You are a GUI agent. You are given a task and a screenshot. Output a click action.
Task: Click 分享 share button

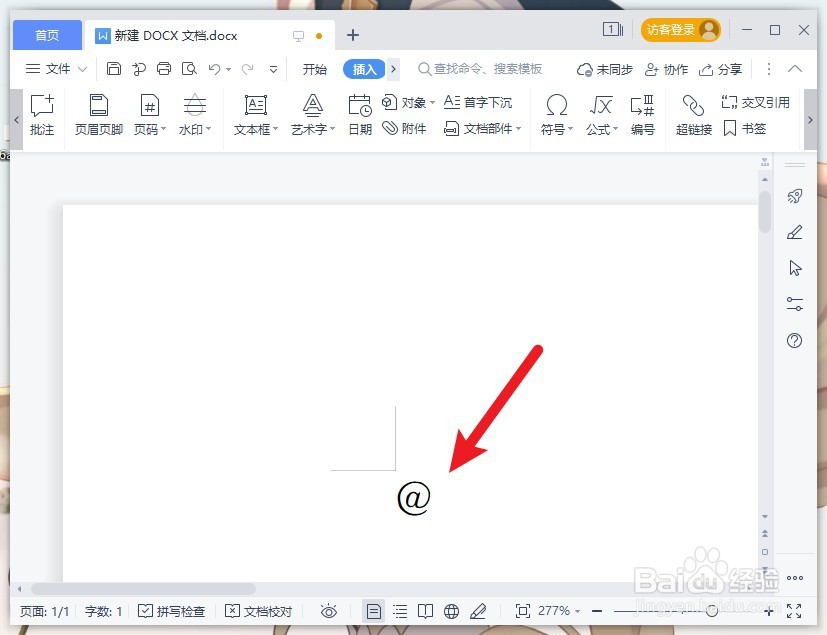(x=720, y=69)
